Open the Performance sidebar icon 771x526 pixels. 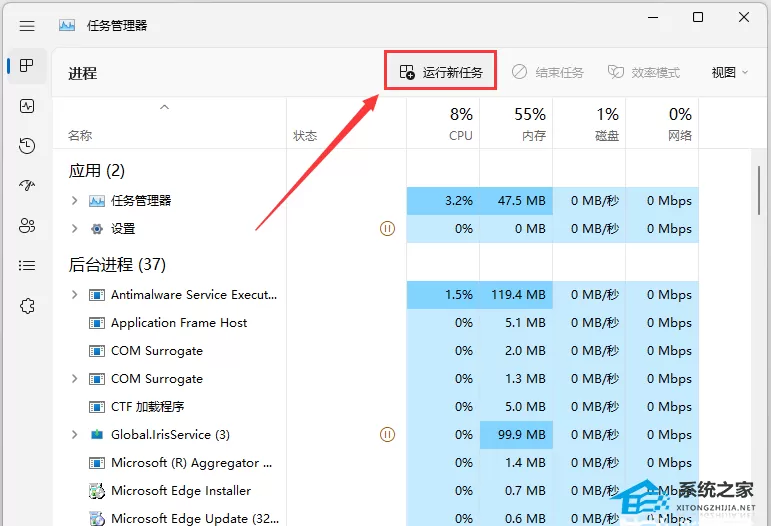(x=27, y=106)
